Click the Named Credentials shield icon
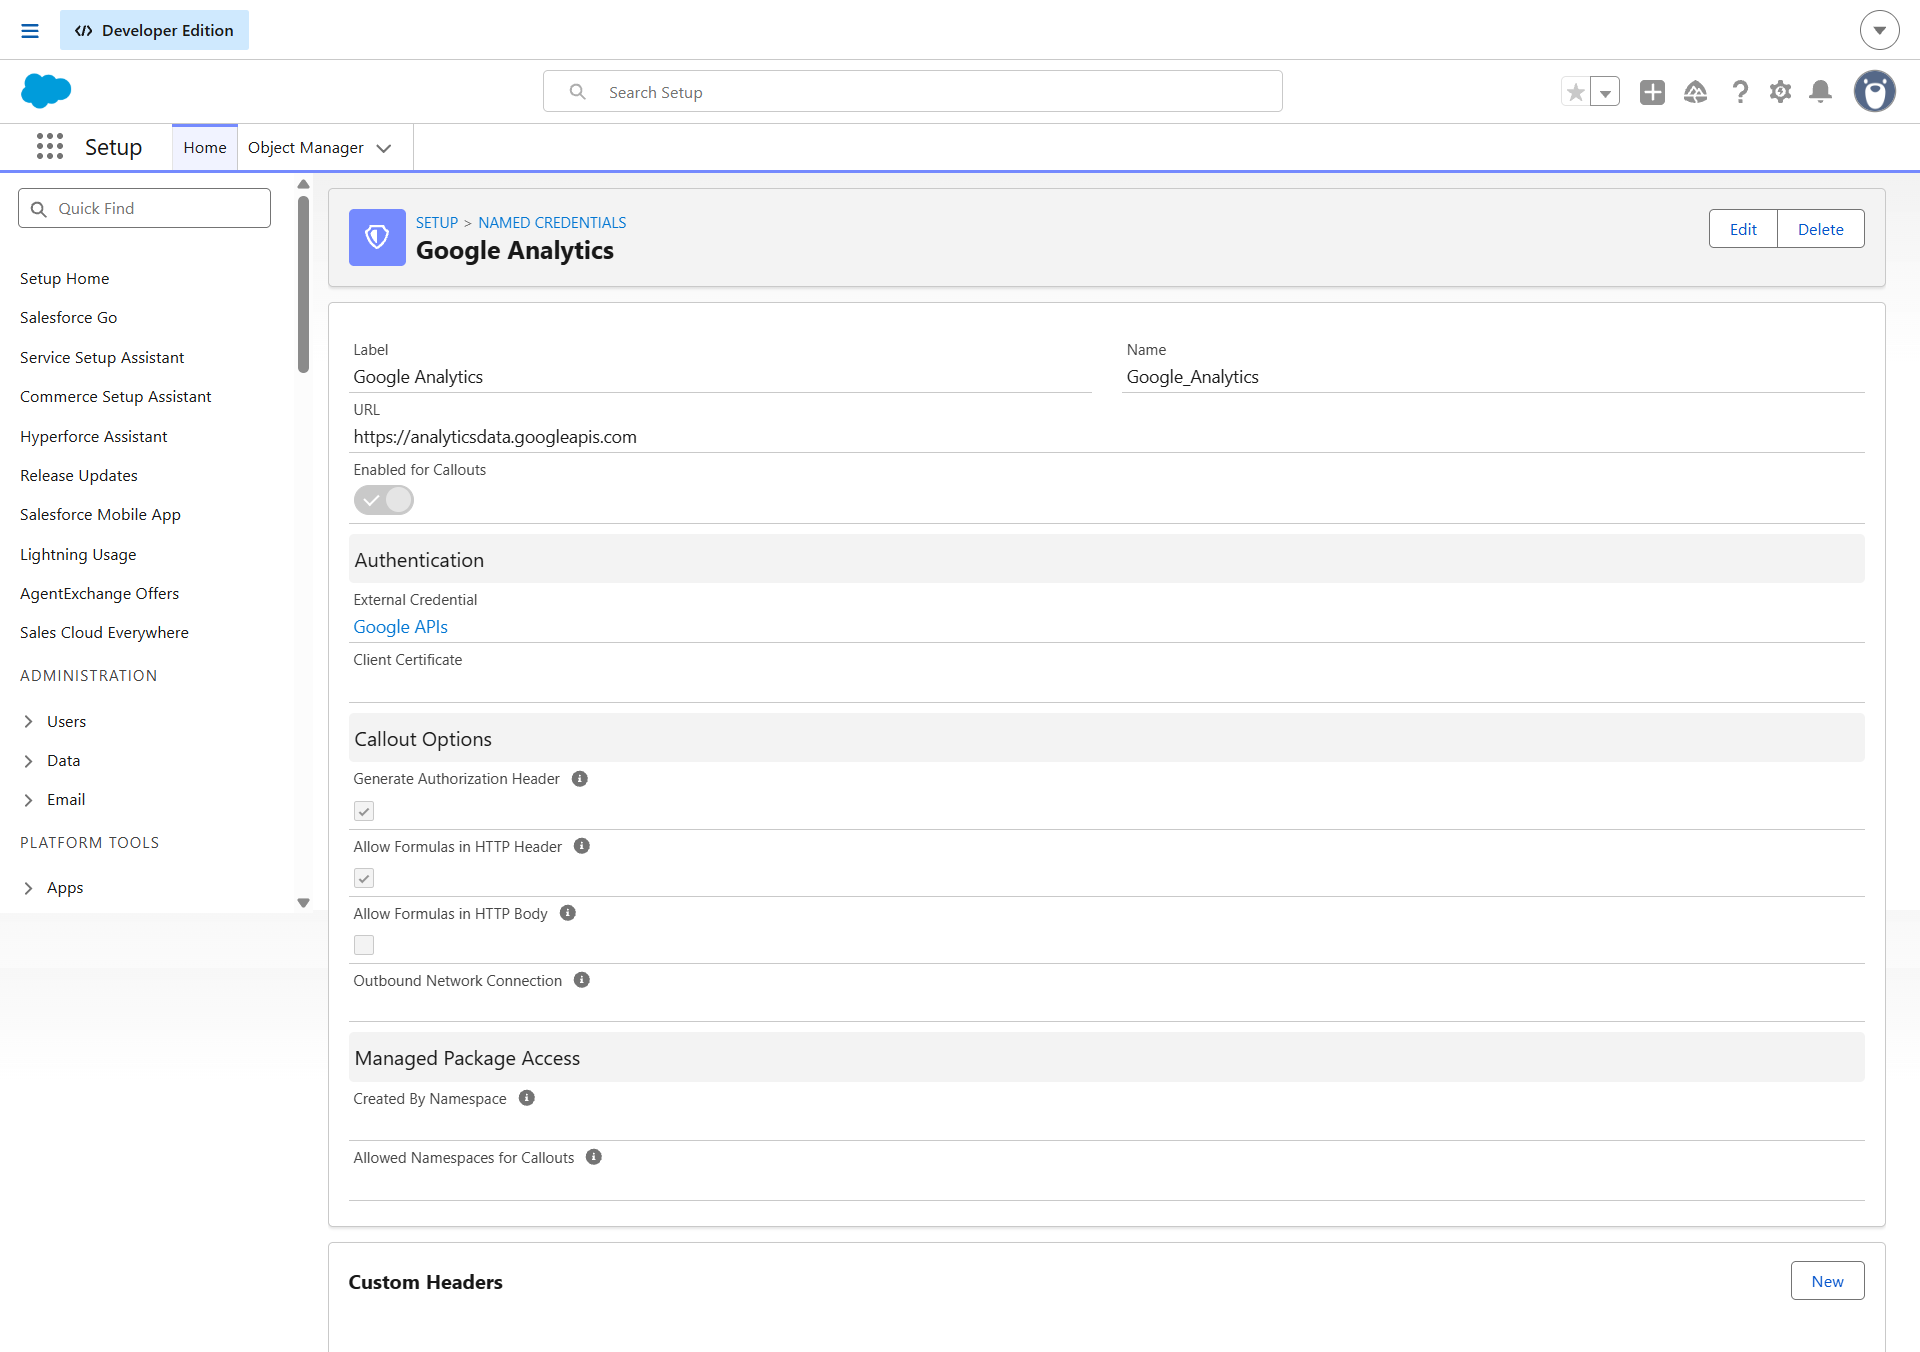This screenshot has width=1920, height=1352. [x=377, y=237]
